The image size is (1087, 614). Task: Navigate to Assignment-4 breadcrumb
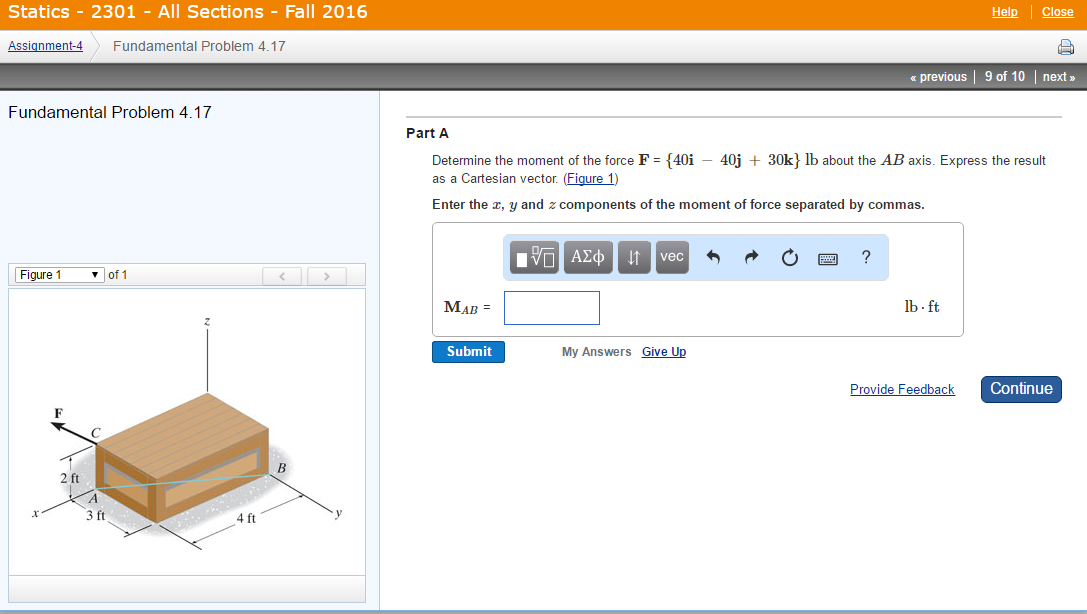tap(45, 46)
